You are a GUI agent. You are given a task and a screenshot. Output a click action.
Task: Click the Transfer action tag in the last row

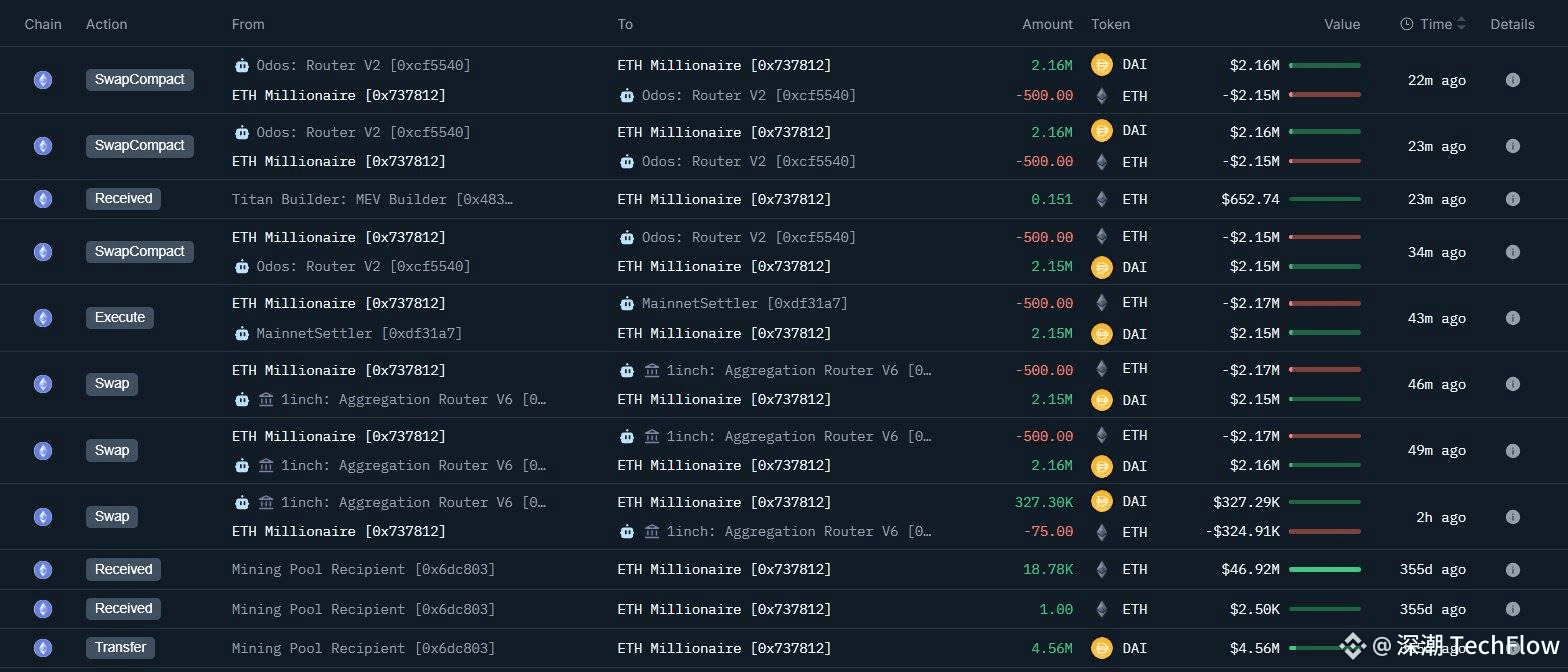121,647
